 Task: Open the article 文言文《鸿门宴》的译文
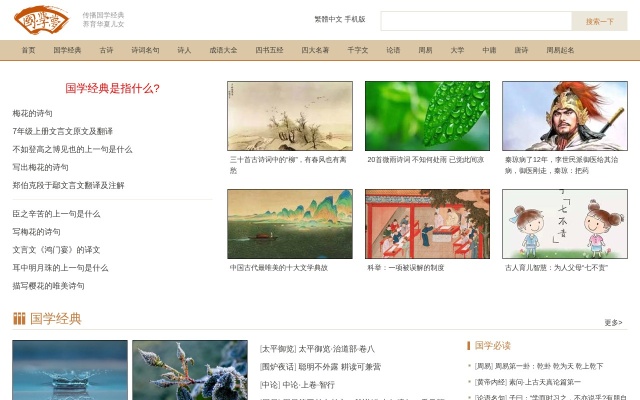tap(56, 250)
